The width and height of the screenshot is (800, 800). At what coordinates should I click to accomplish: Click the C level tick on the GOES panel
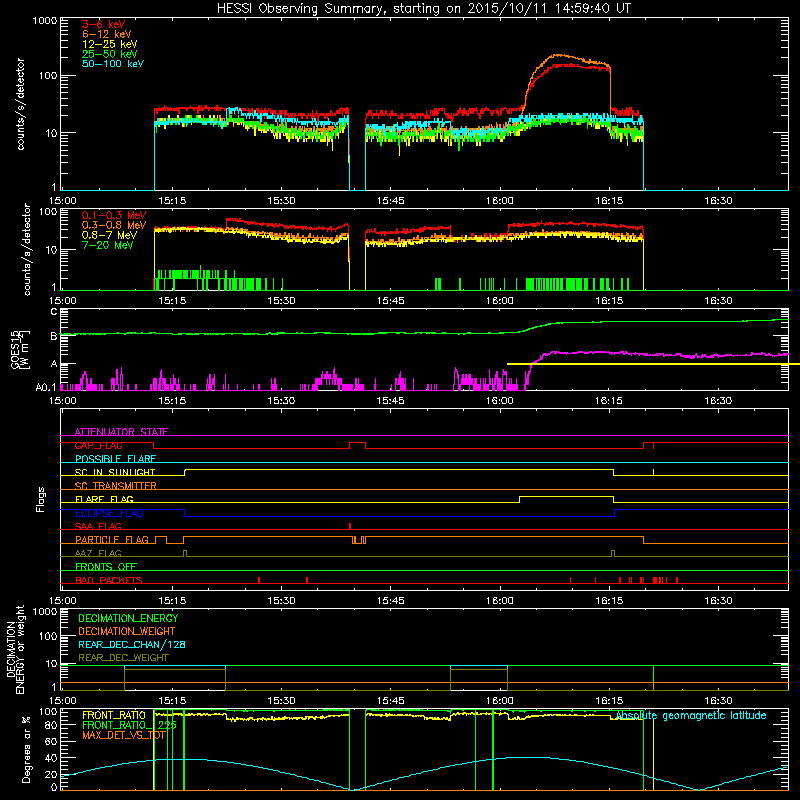click(54, 312)
